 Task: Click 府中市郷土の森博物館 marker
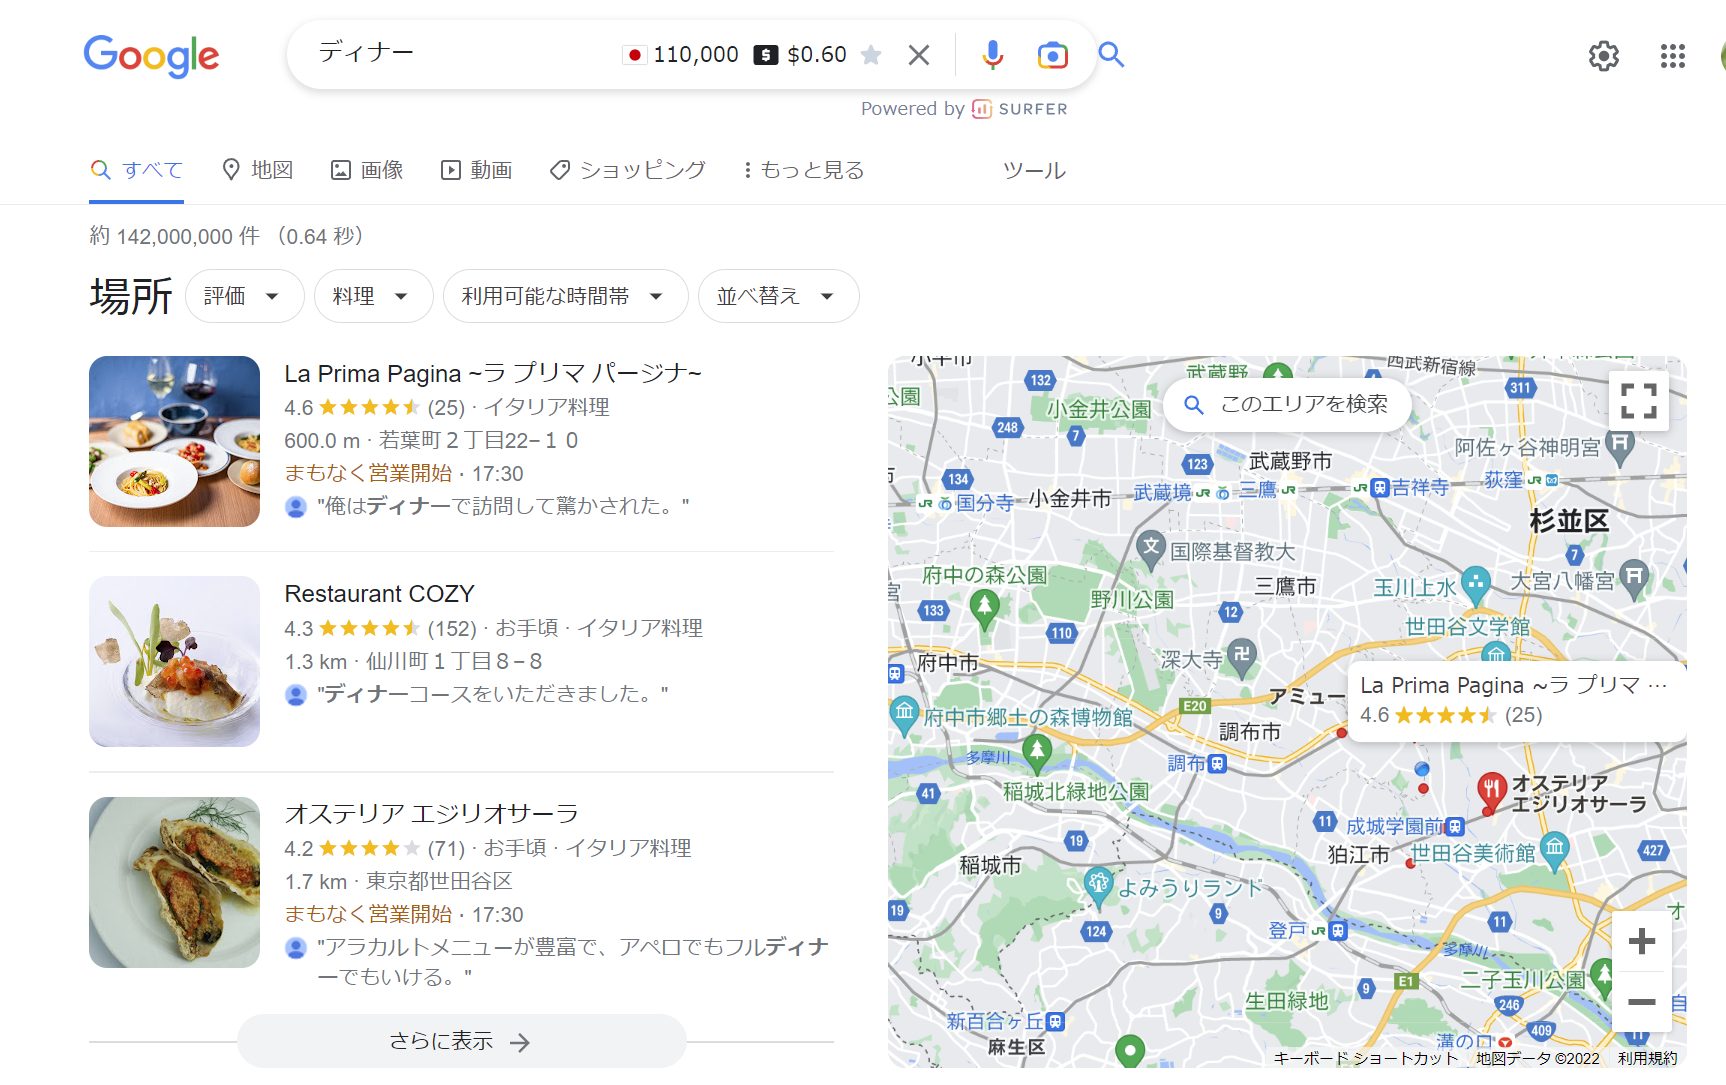coord(904,715)
